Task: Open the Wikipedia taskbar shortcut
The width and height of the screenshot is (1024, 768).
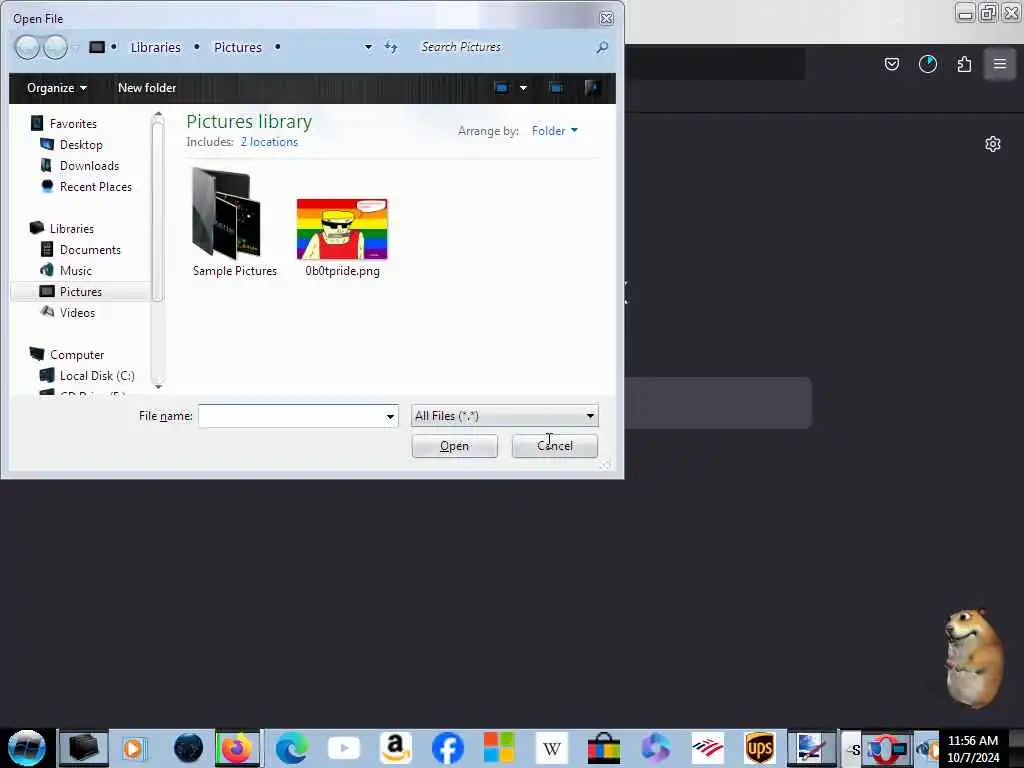Action: pos(552,748)
